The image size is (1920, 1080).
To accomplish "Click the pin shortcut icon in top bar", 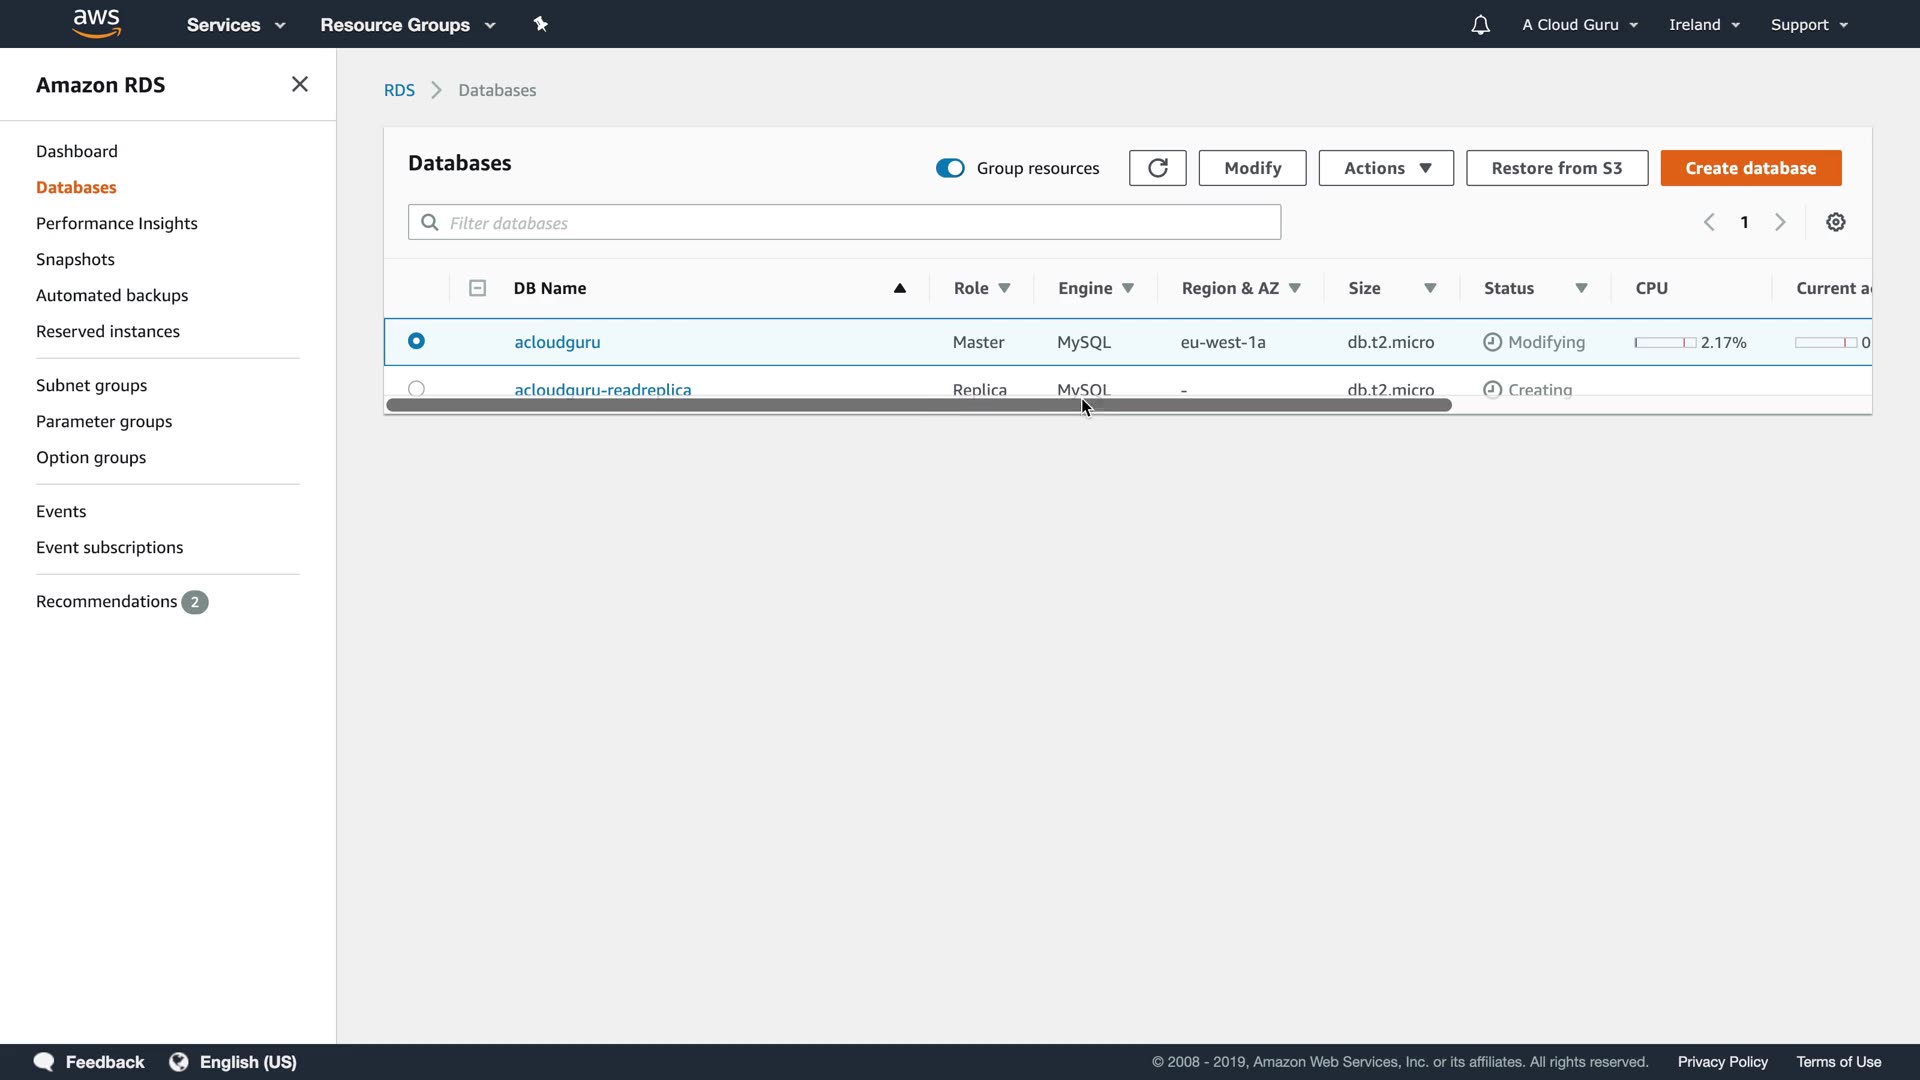I will tap(540, 24).
